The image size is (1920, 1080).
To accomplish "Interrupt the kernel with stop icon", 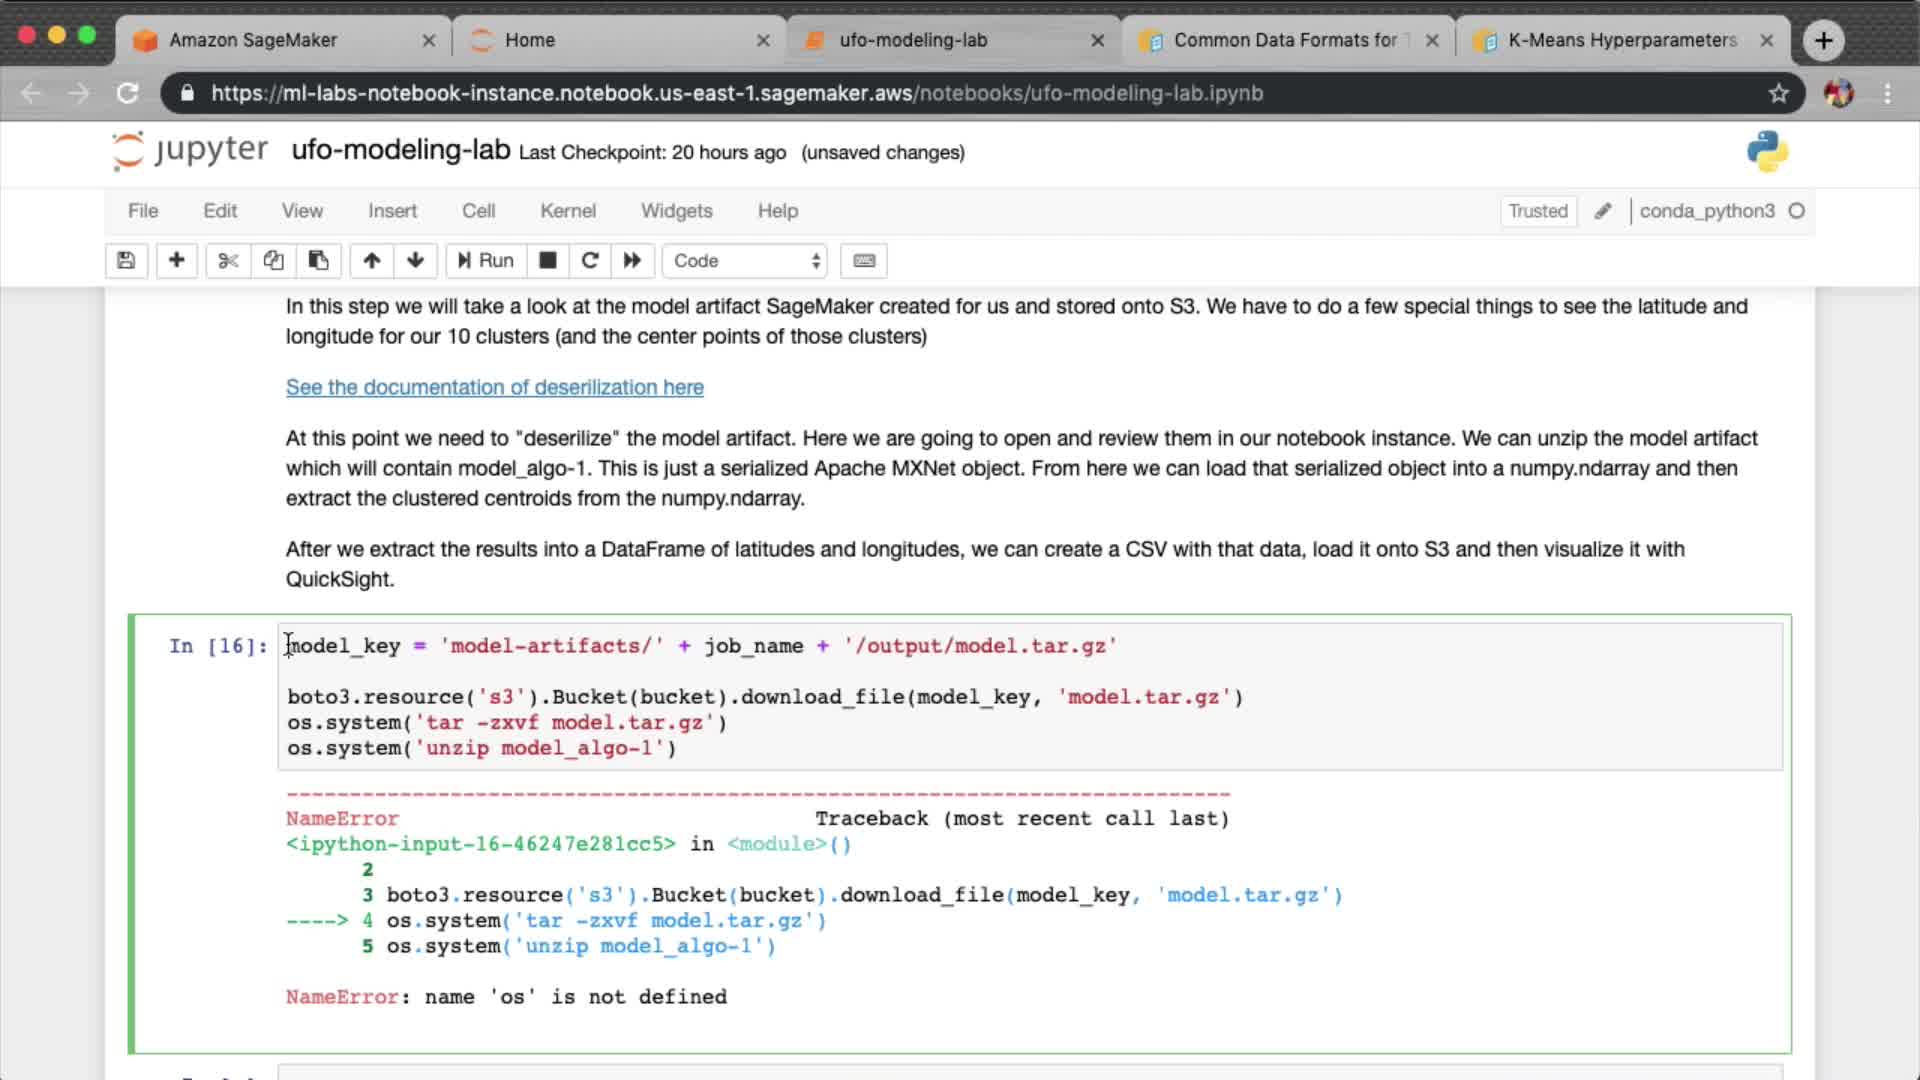I will [x=547, y=261].
